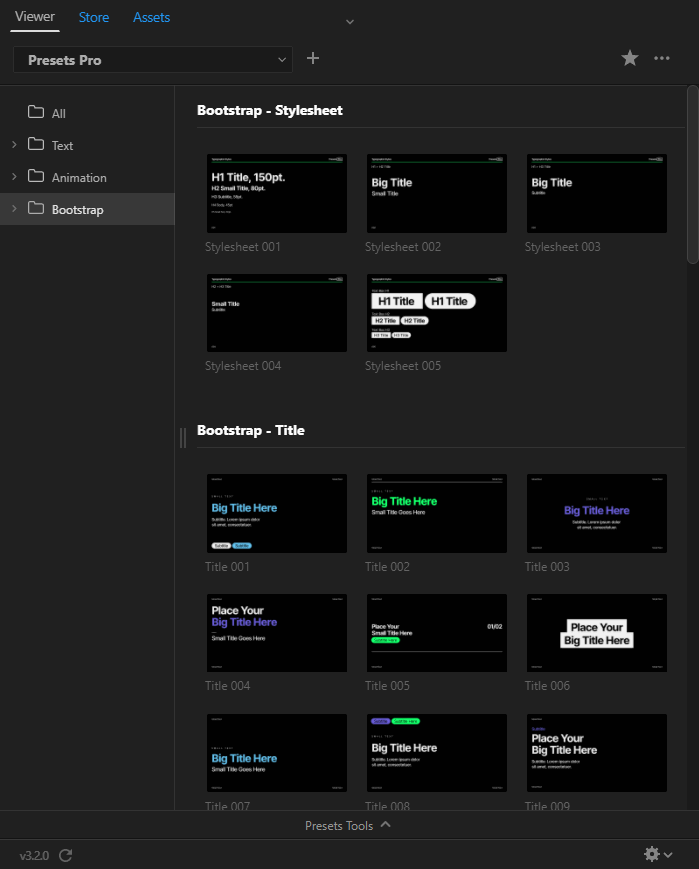Click the Title 004 caption
The width and height of the screenshot is (699, 869).
coord(227,686)
